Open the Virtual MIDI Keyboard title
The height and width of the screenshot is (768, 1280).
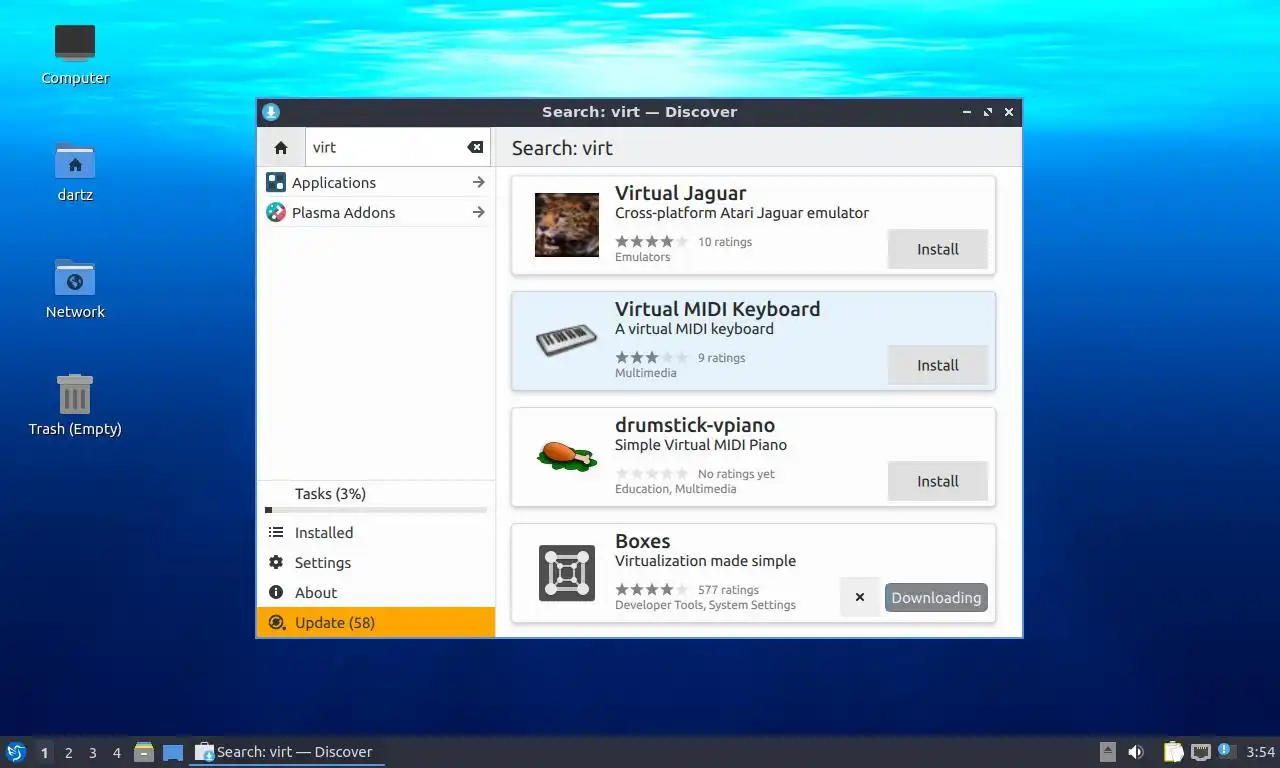tap(717, 309)
